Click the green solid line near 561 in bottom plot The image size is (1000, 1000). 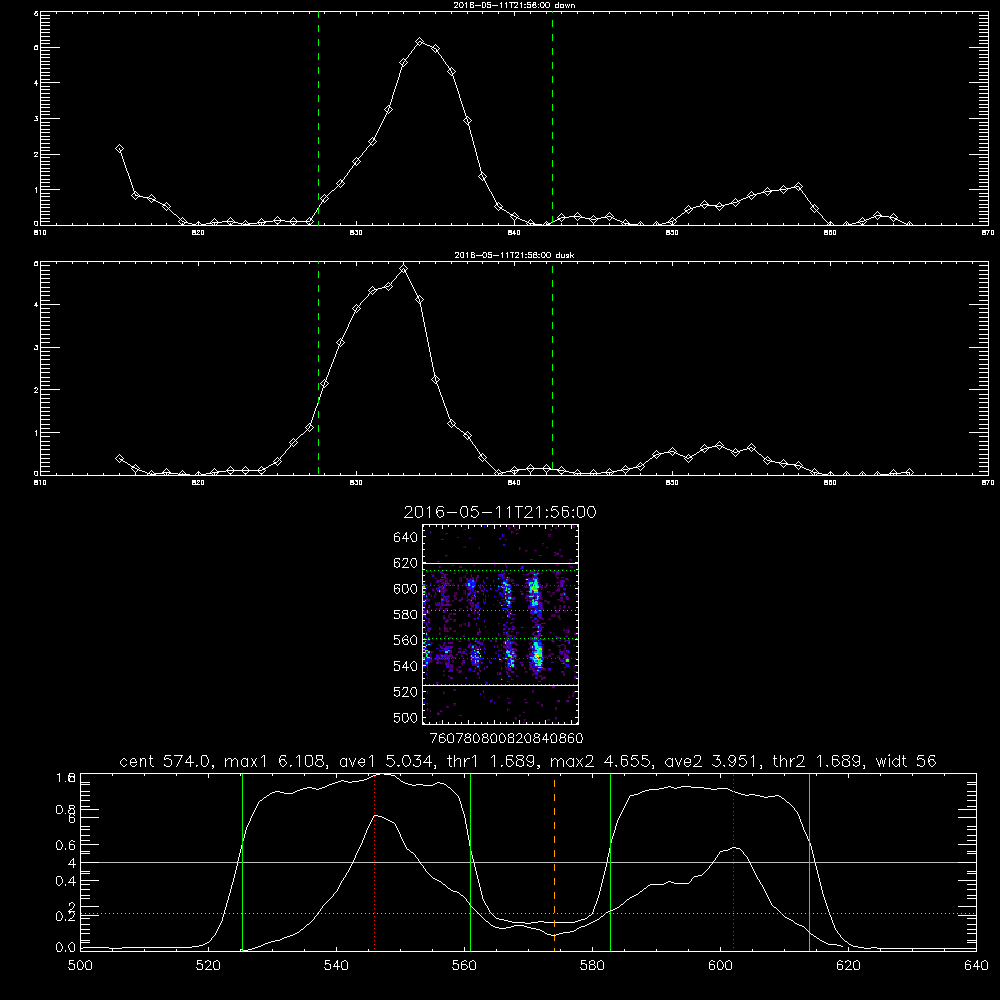point(470,861)
